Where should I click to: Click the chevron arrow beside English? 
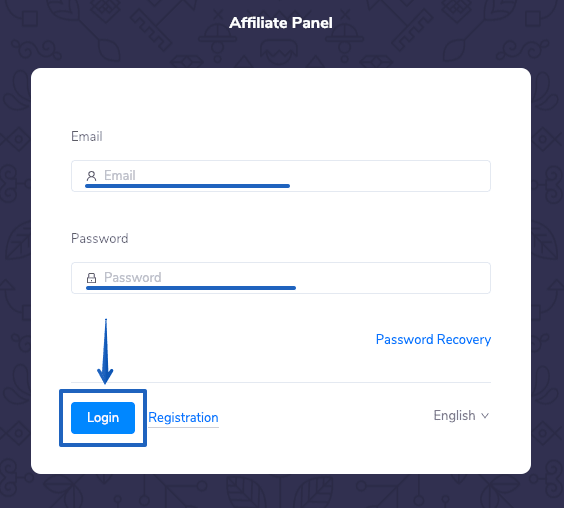(485, 416)
